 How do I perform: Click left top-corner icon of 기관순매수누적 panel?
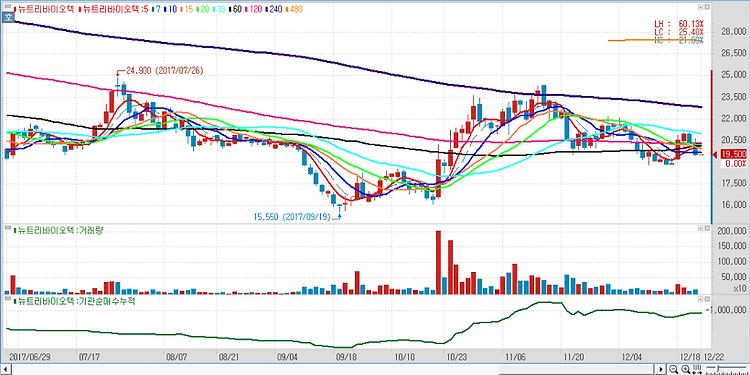pyautogui.click(x=8, y=298)
